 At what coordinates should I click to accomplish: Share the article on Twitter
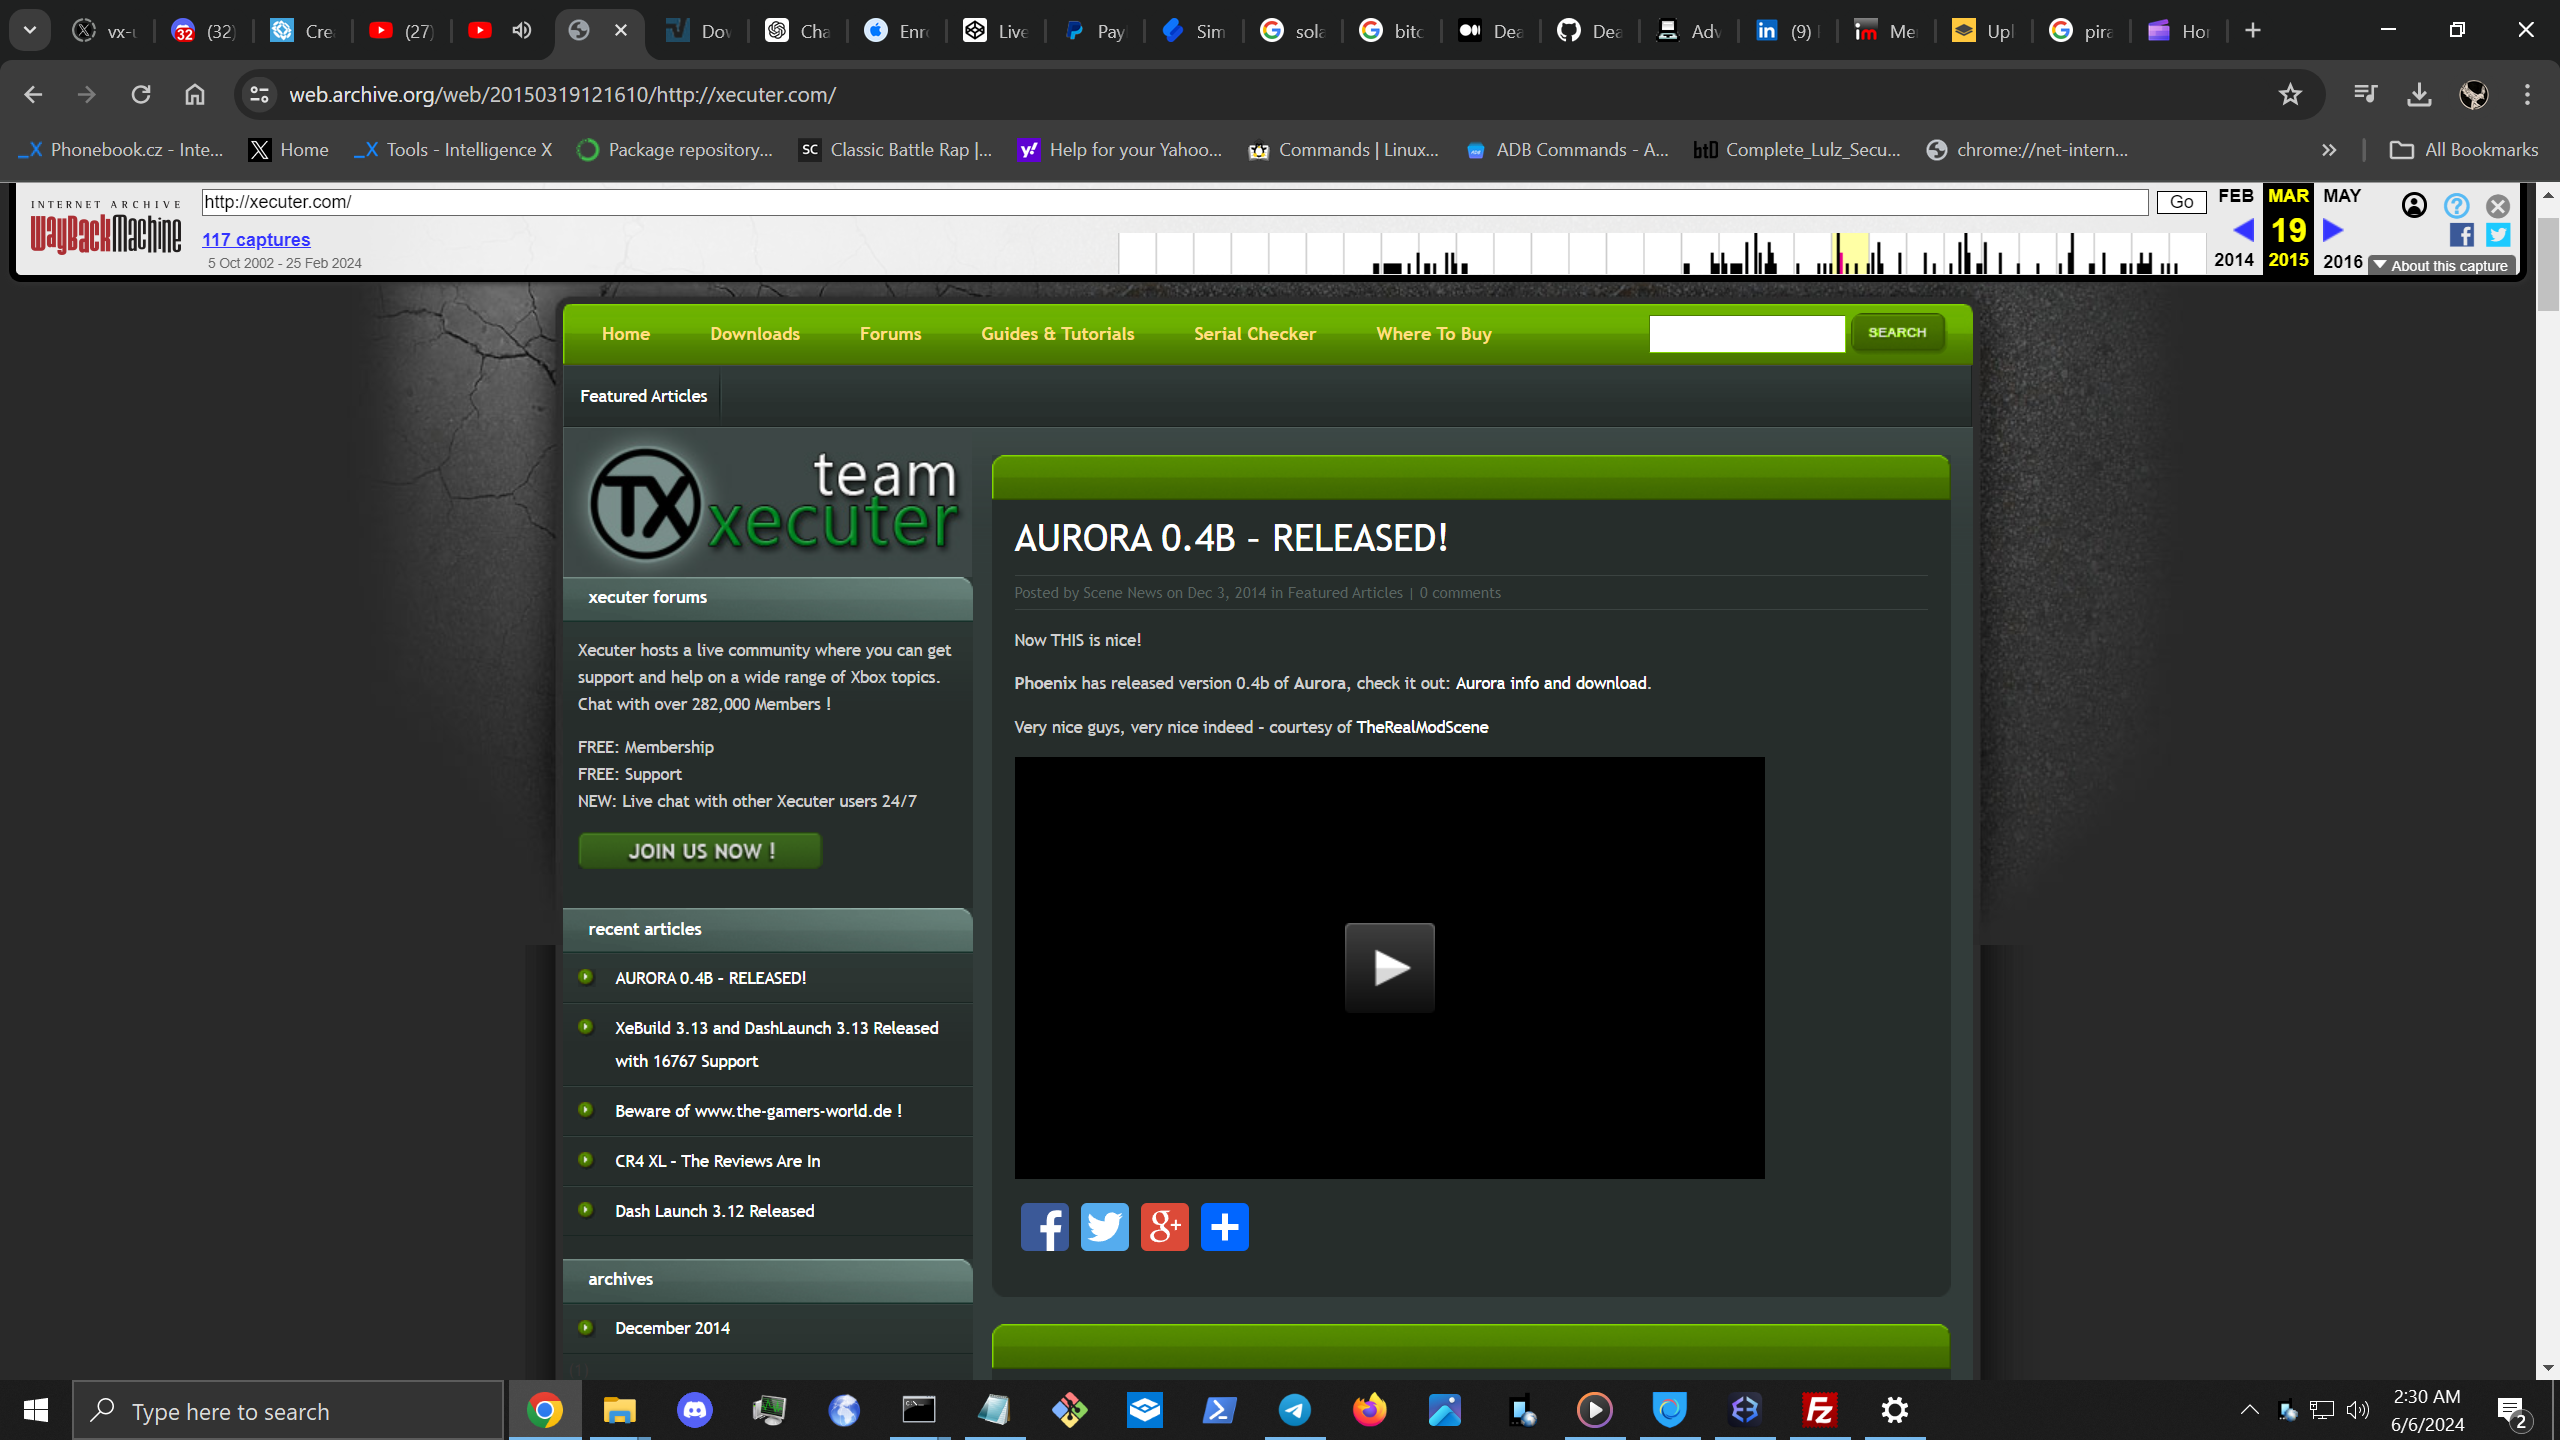(x=1104, y=1227)
